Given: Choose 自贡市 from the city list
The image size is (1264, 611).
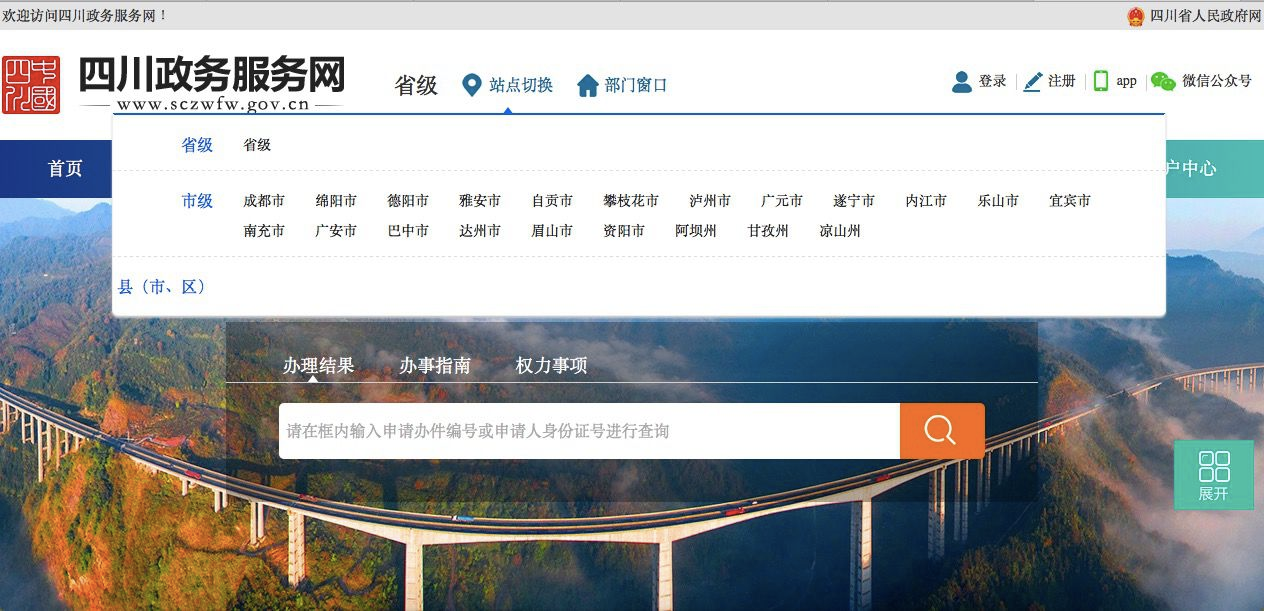Looking at the screenshot, I should (552, 201).
